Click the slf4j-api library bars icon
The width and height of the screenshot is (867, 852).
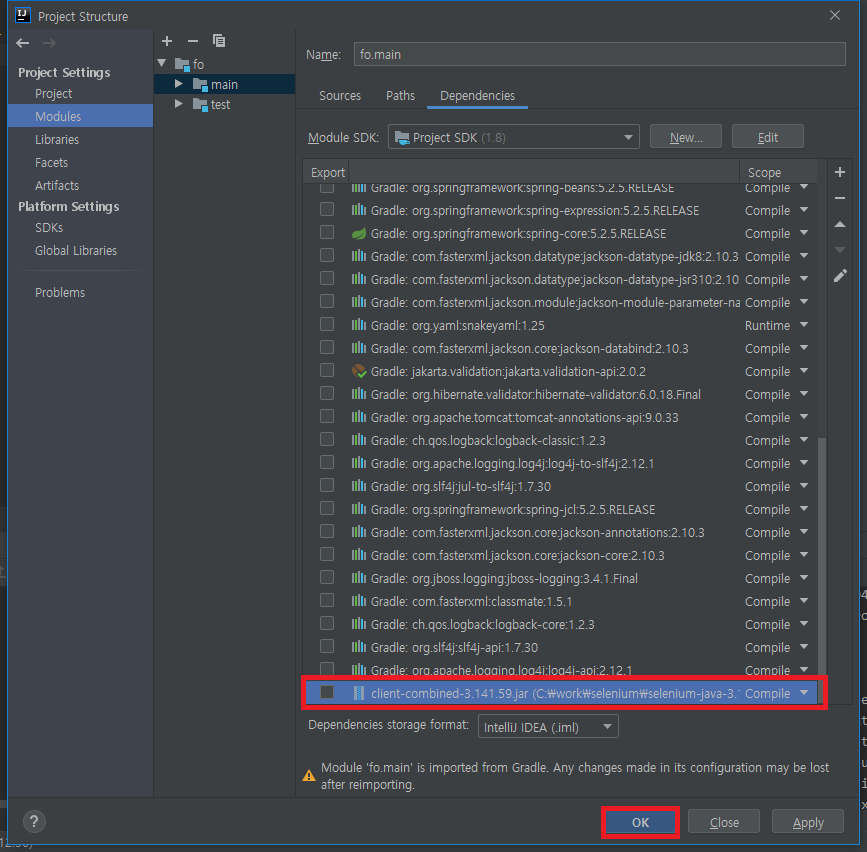click(359, 646)
